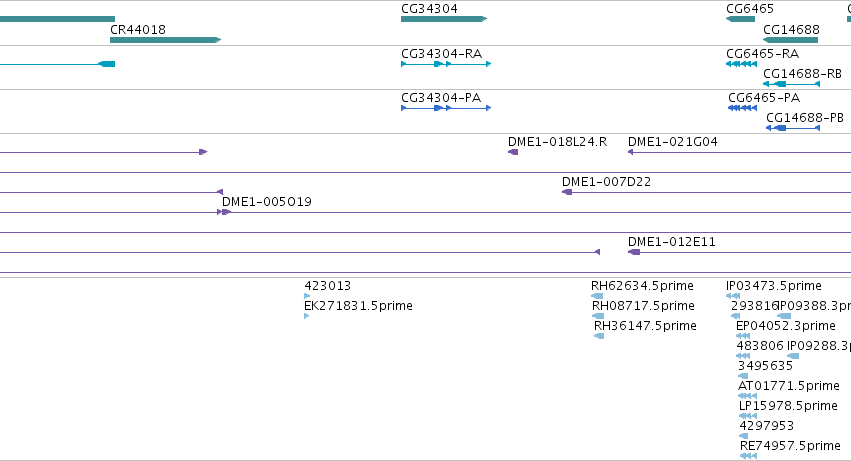Click the CG14688-RB transcript glyph
The width and height of the screenshot is (851, 461).
pyautogui.click(x=791, y=84)
